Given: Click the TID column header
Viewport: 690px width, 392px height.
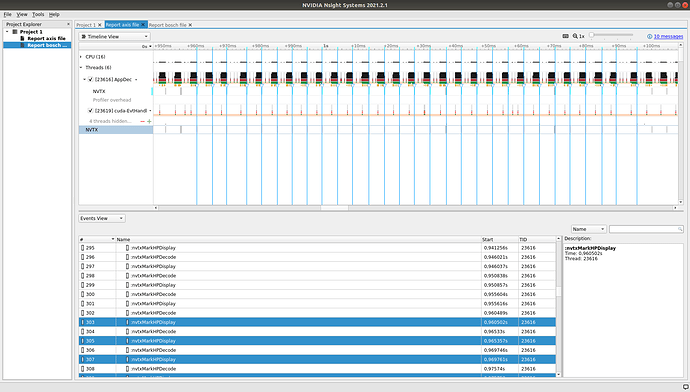Looking at the screenshot, I should coord(537,239).
